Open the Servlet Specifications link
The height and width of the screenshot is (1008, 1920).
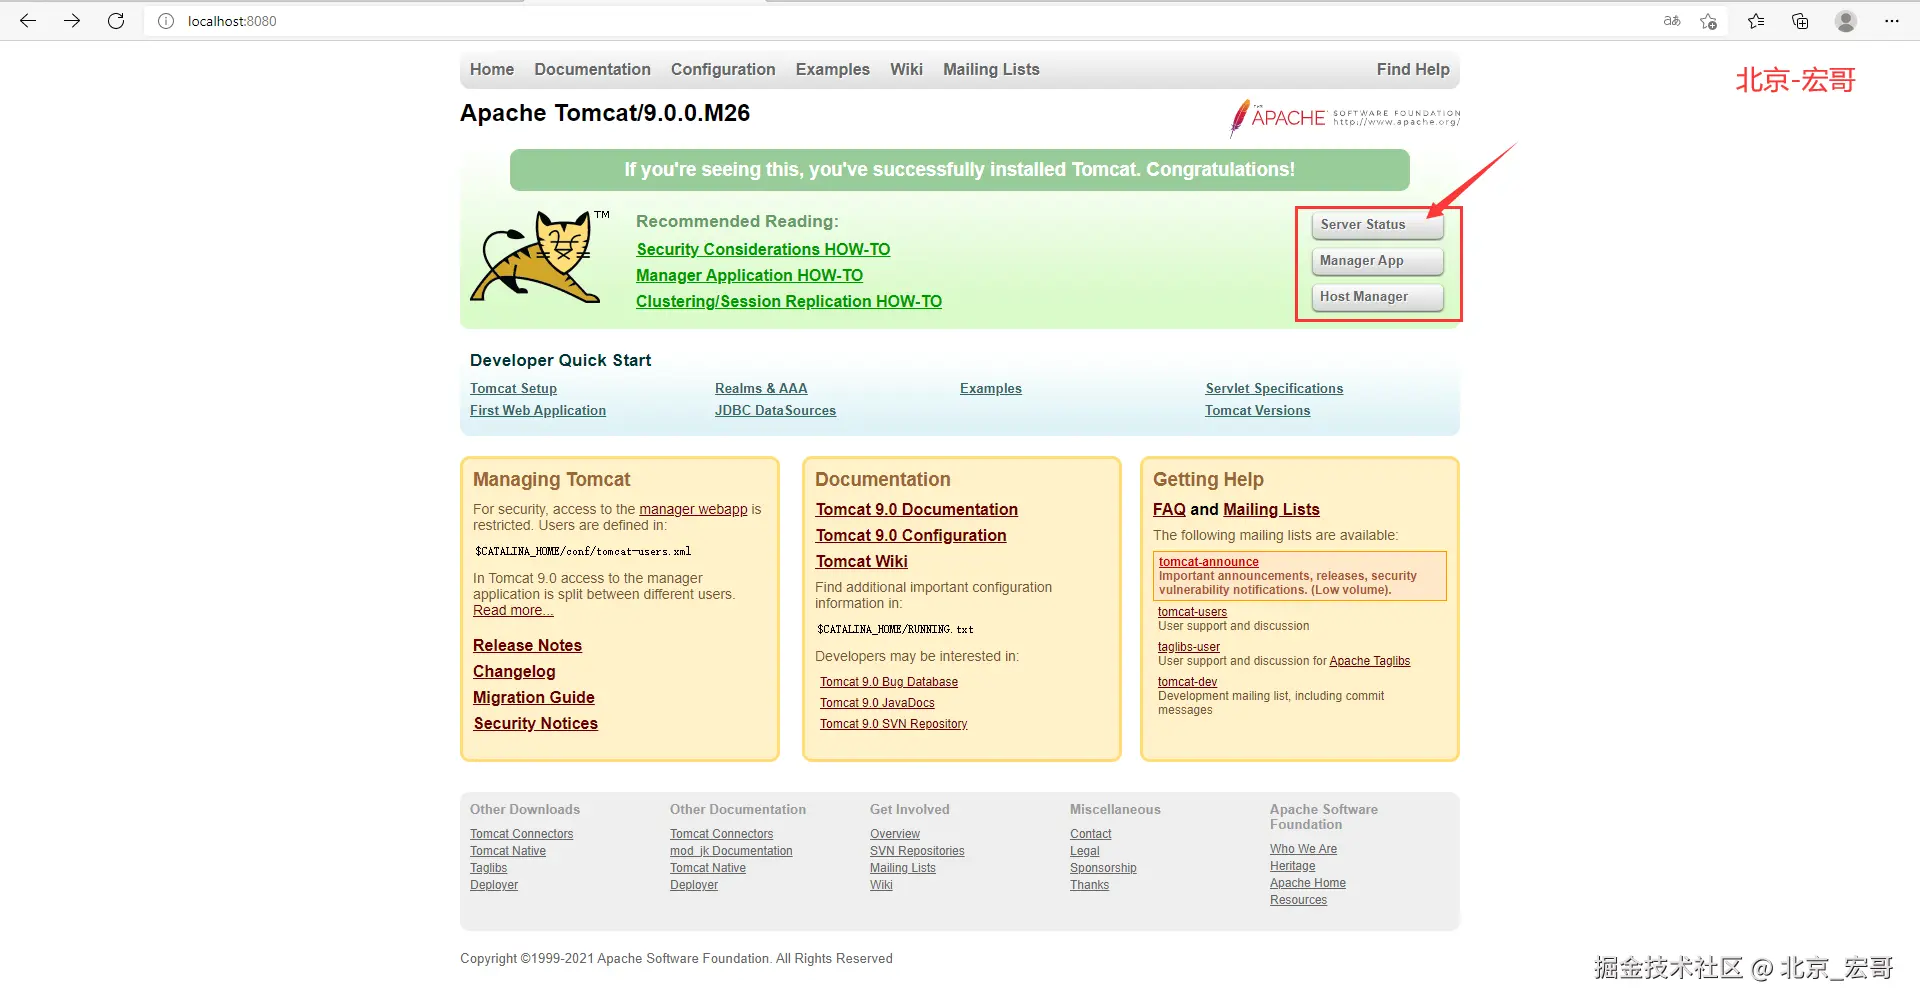coord(1274,388)
